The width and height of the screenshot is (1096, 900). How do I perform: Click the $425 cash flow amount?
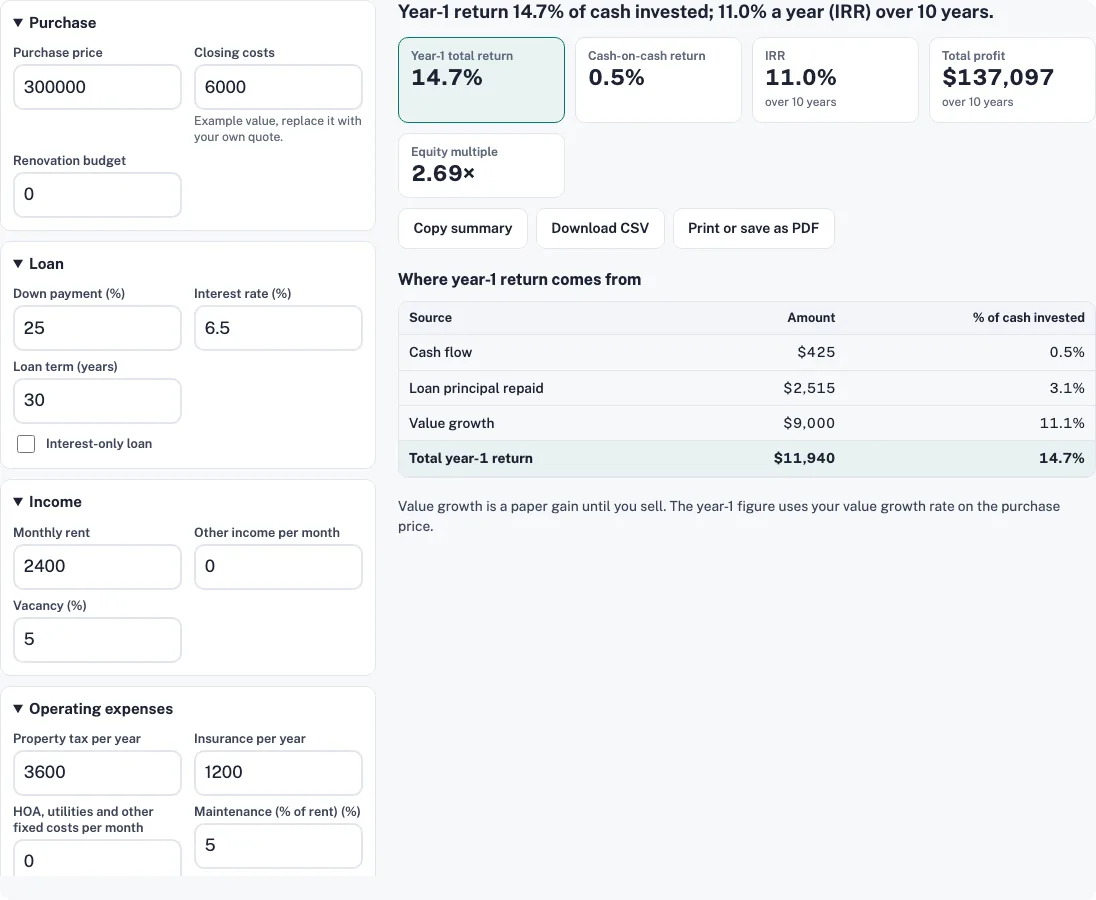816,352
